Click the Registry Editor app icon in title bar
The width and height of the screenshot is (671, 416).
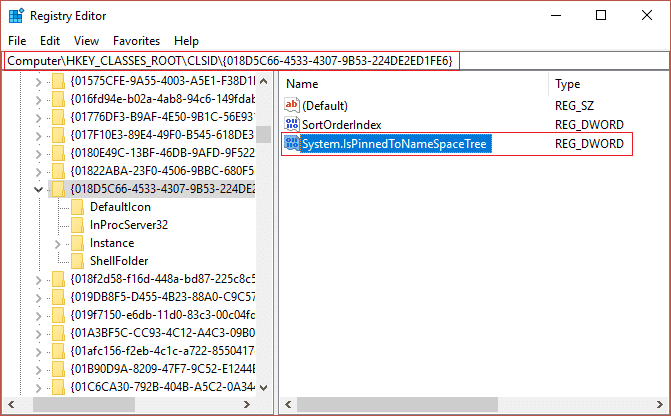click(x=16, y=16)
